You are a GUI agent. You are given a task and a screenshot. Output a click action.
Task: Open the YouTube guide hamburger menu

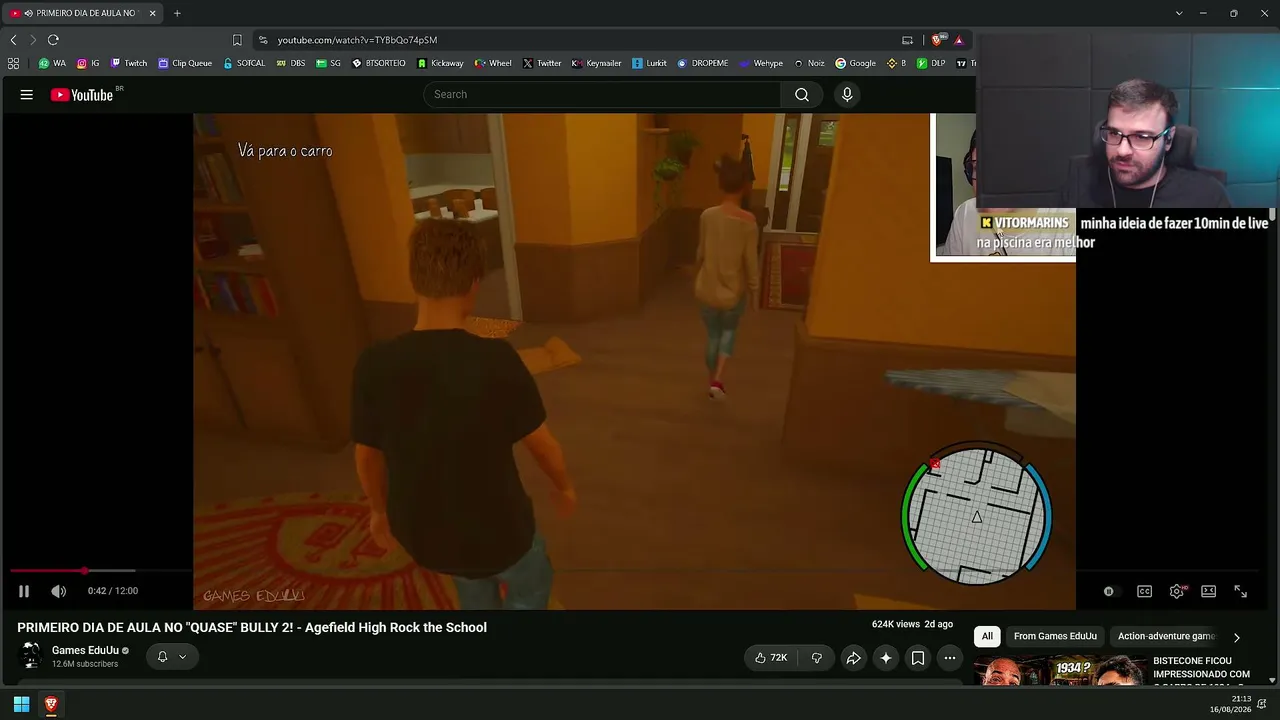[27, 95]
